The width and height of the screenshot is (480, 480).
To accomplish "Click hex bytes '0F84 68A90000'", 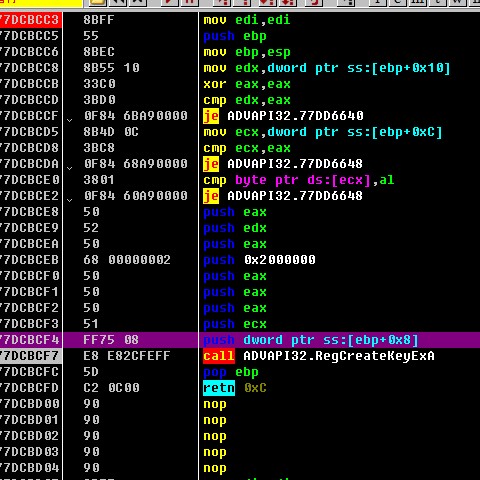I will click(x=135, y=164).
